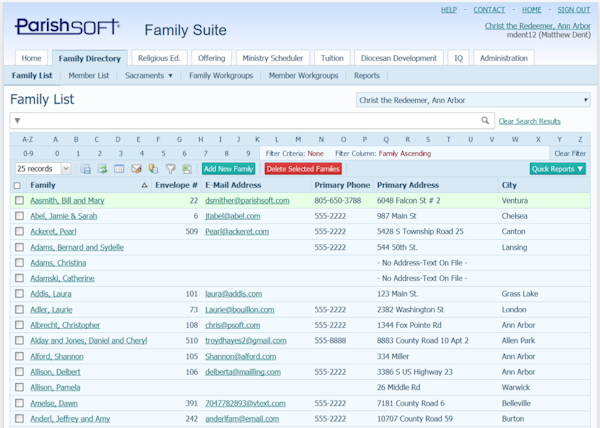Open the Administration tab
The width and height of the screenshot is (600, 428).
(x=504, y=58)
